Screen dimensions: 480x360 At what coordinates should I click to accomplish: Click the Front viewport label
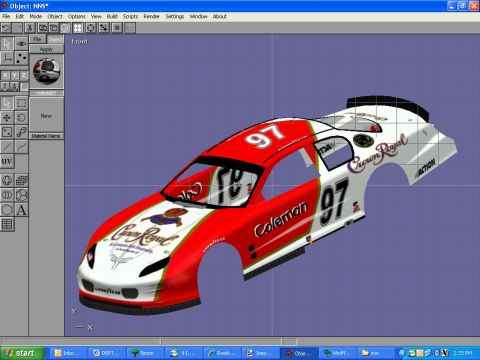point(79,41)
